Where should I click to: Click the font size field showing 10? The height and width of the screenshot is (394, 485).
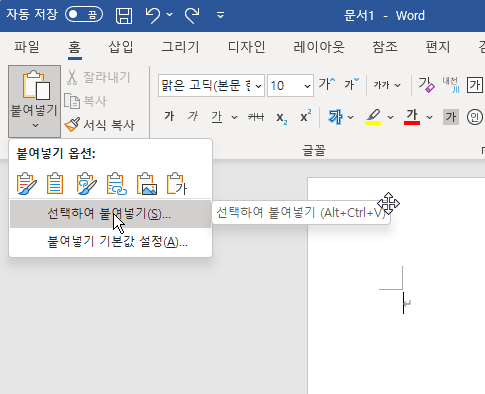[284, 86]
